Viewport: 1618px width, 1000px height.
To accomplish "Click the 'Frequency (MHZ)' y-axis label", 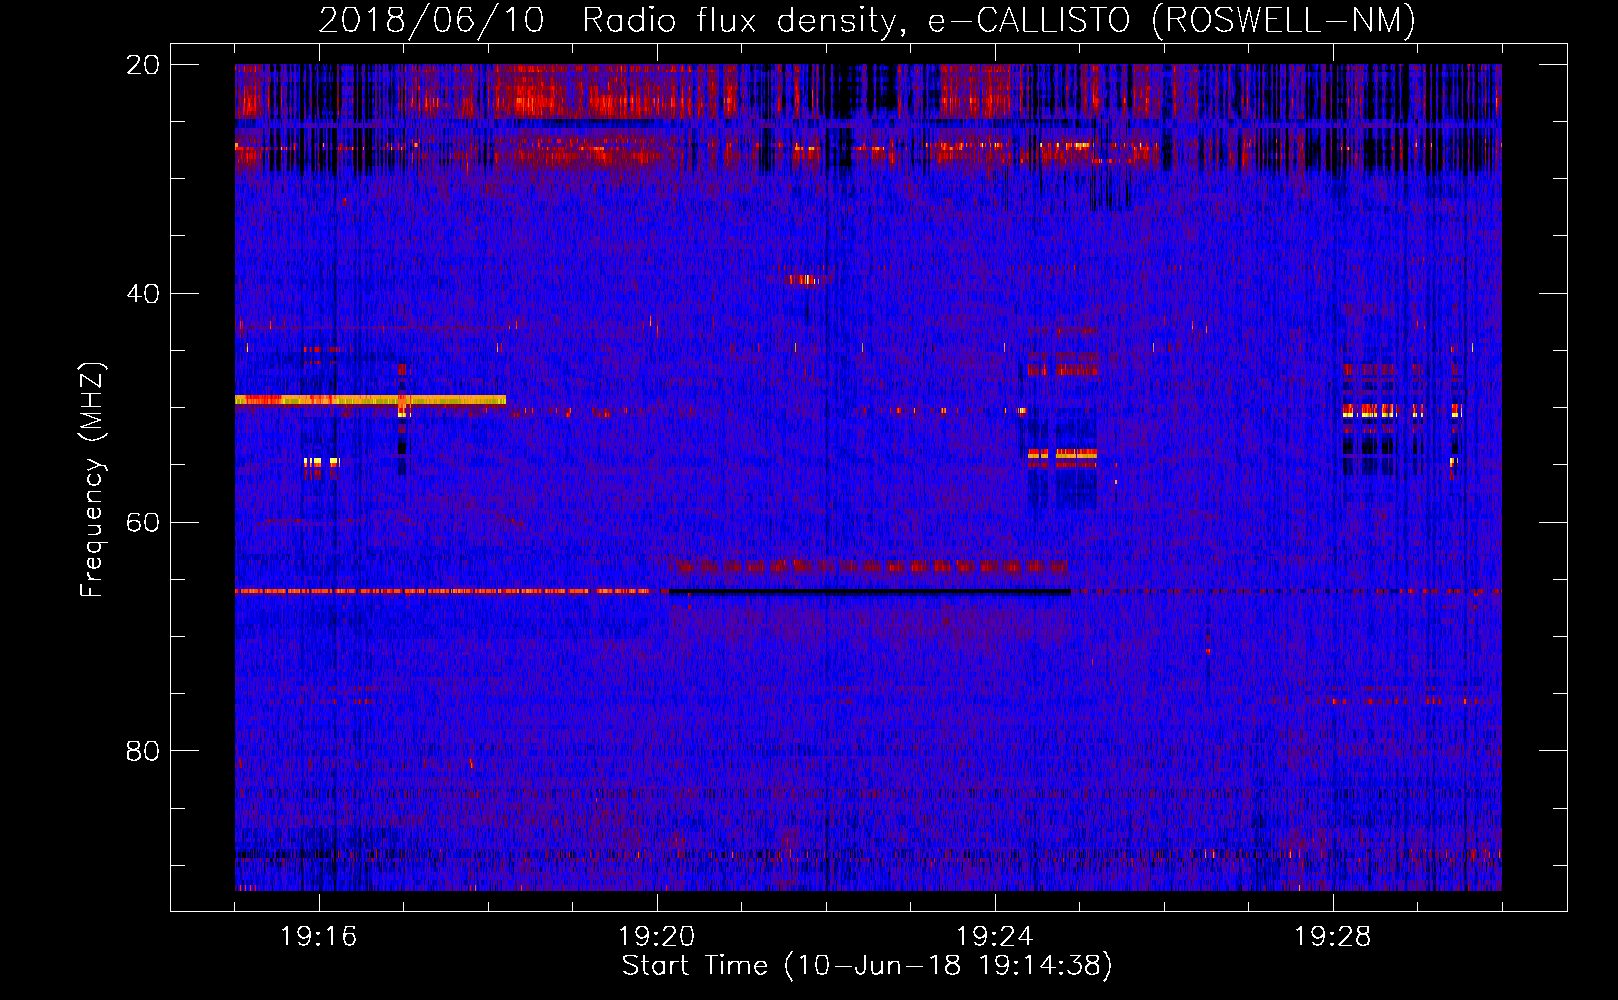I will (x=91, y=480).
